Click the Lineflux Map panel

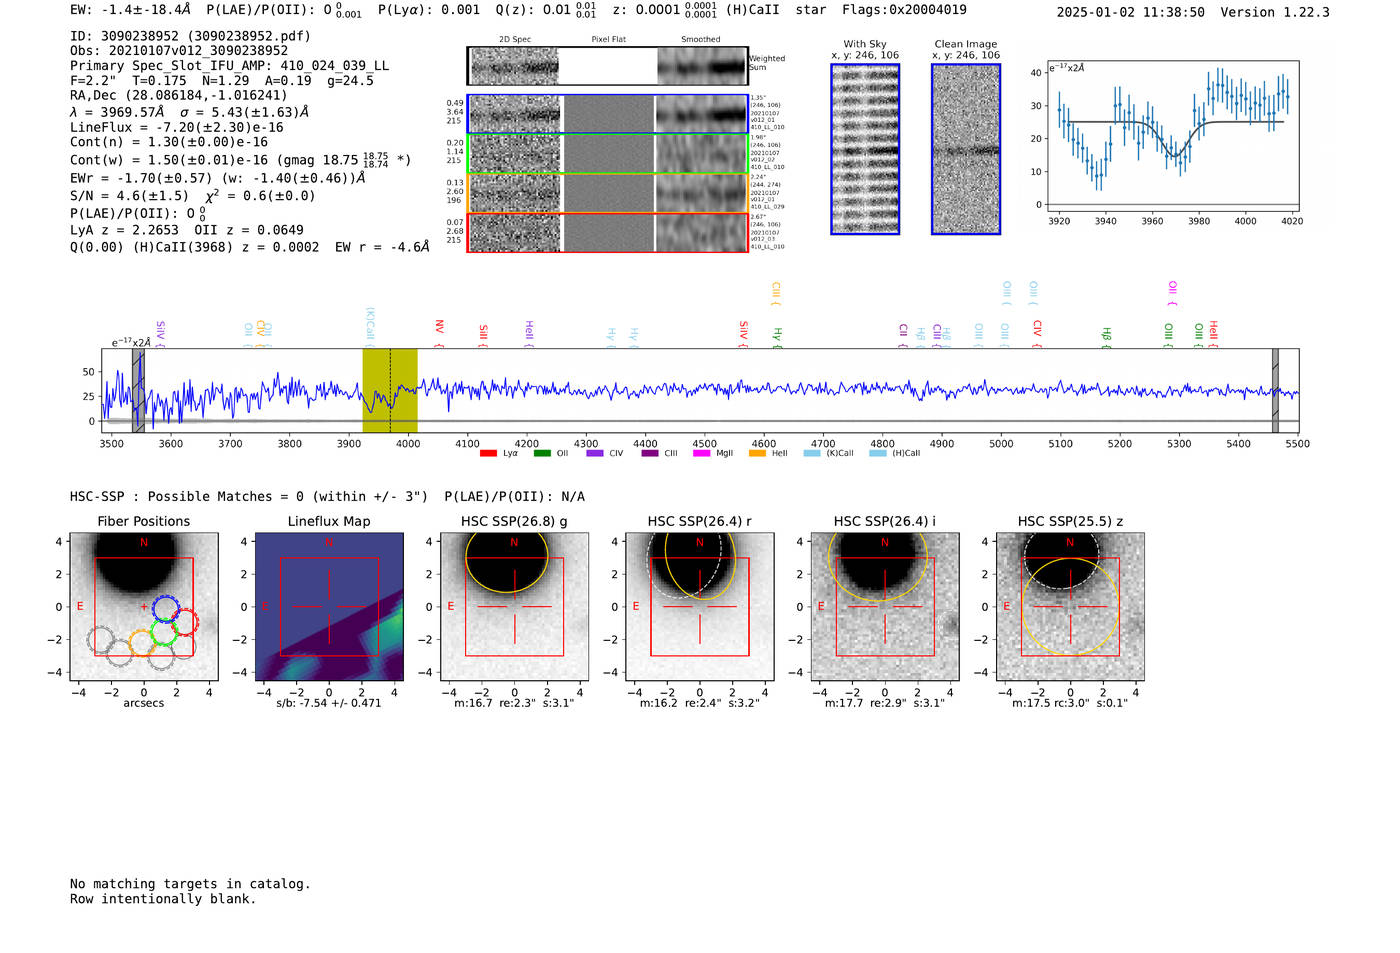pos(329,607)
